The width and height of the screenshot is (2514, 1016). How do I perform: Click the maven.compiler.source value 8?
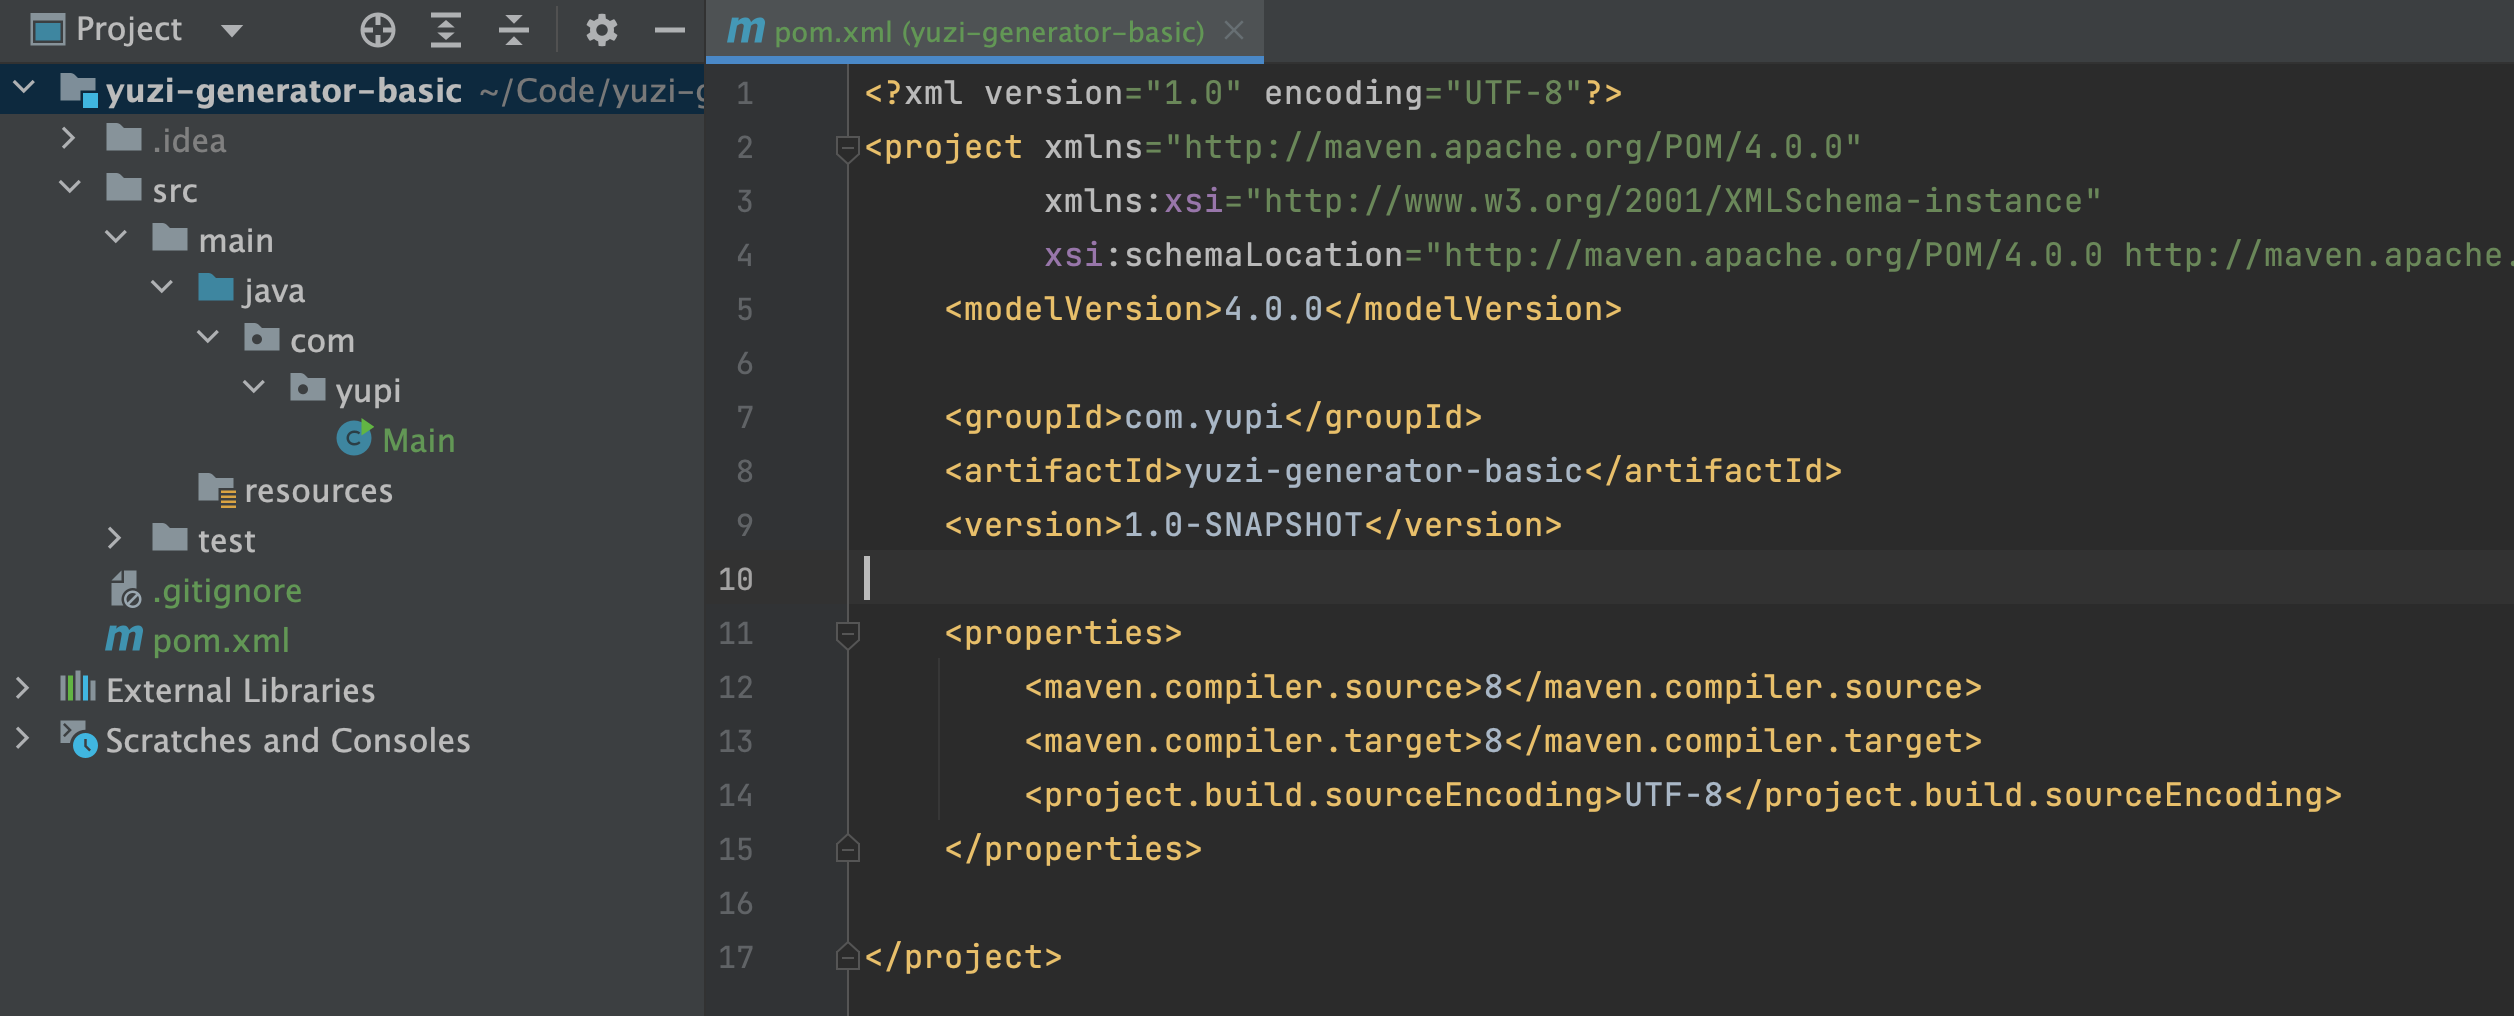tap(1494, 687)
